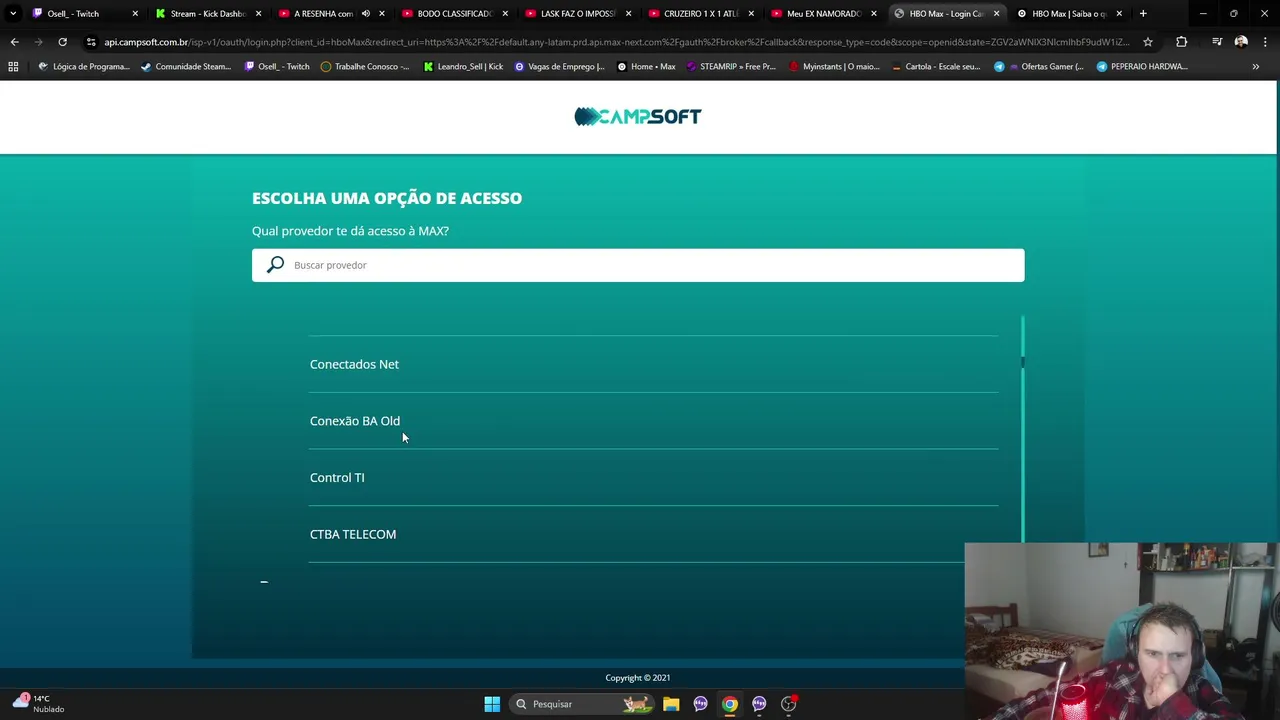
Task: Open the tab search dropdown
Action: click(x=12, y=14)
